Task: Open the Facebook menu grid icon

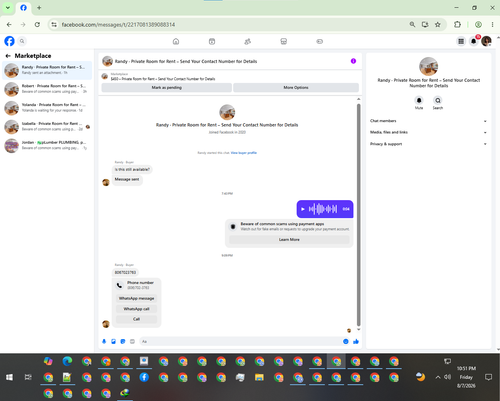Action: [x=461, y=41]
